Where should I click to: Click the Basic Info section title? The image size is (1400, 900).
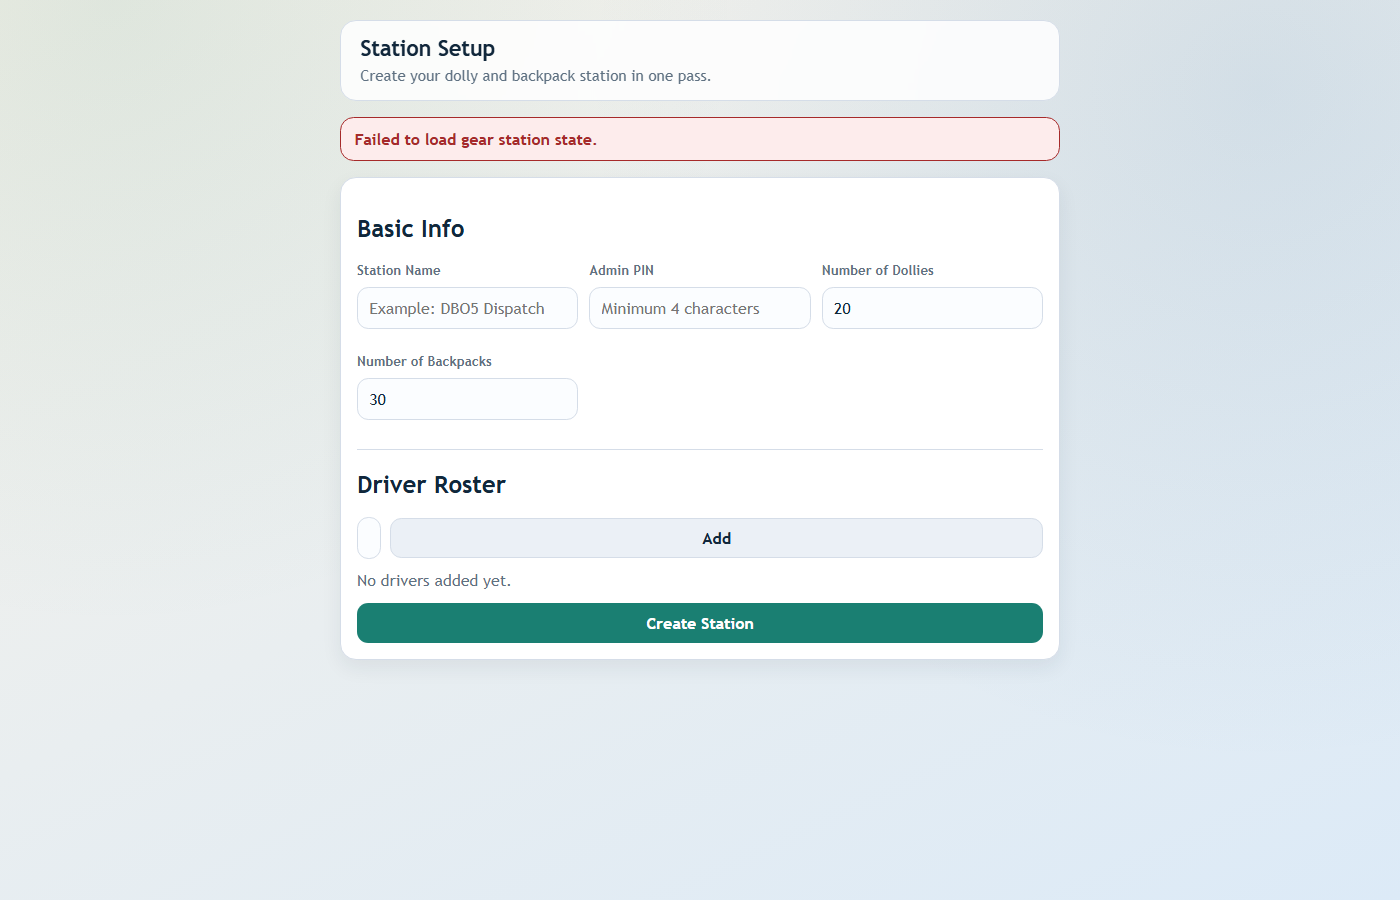410,228
